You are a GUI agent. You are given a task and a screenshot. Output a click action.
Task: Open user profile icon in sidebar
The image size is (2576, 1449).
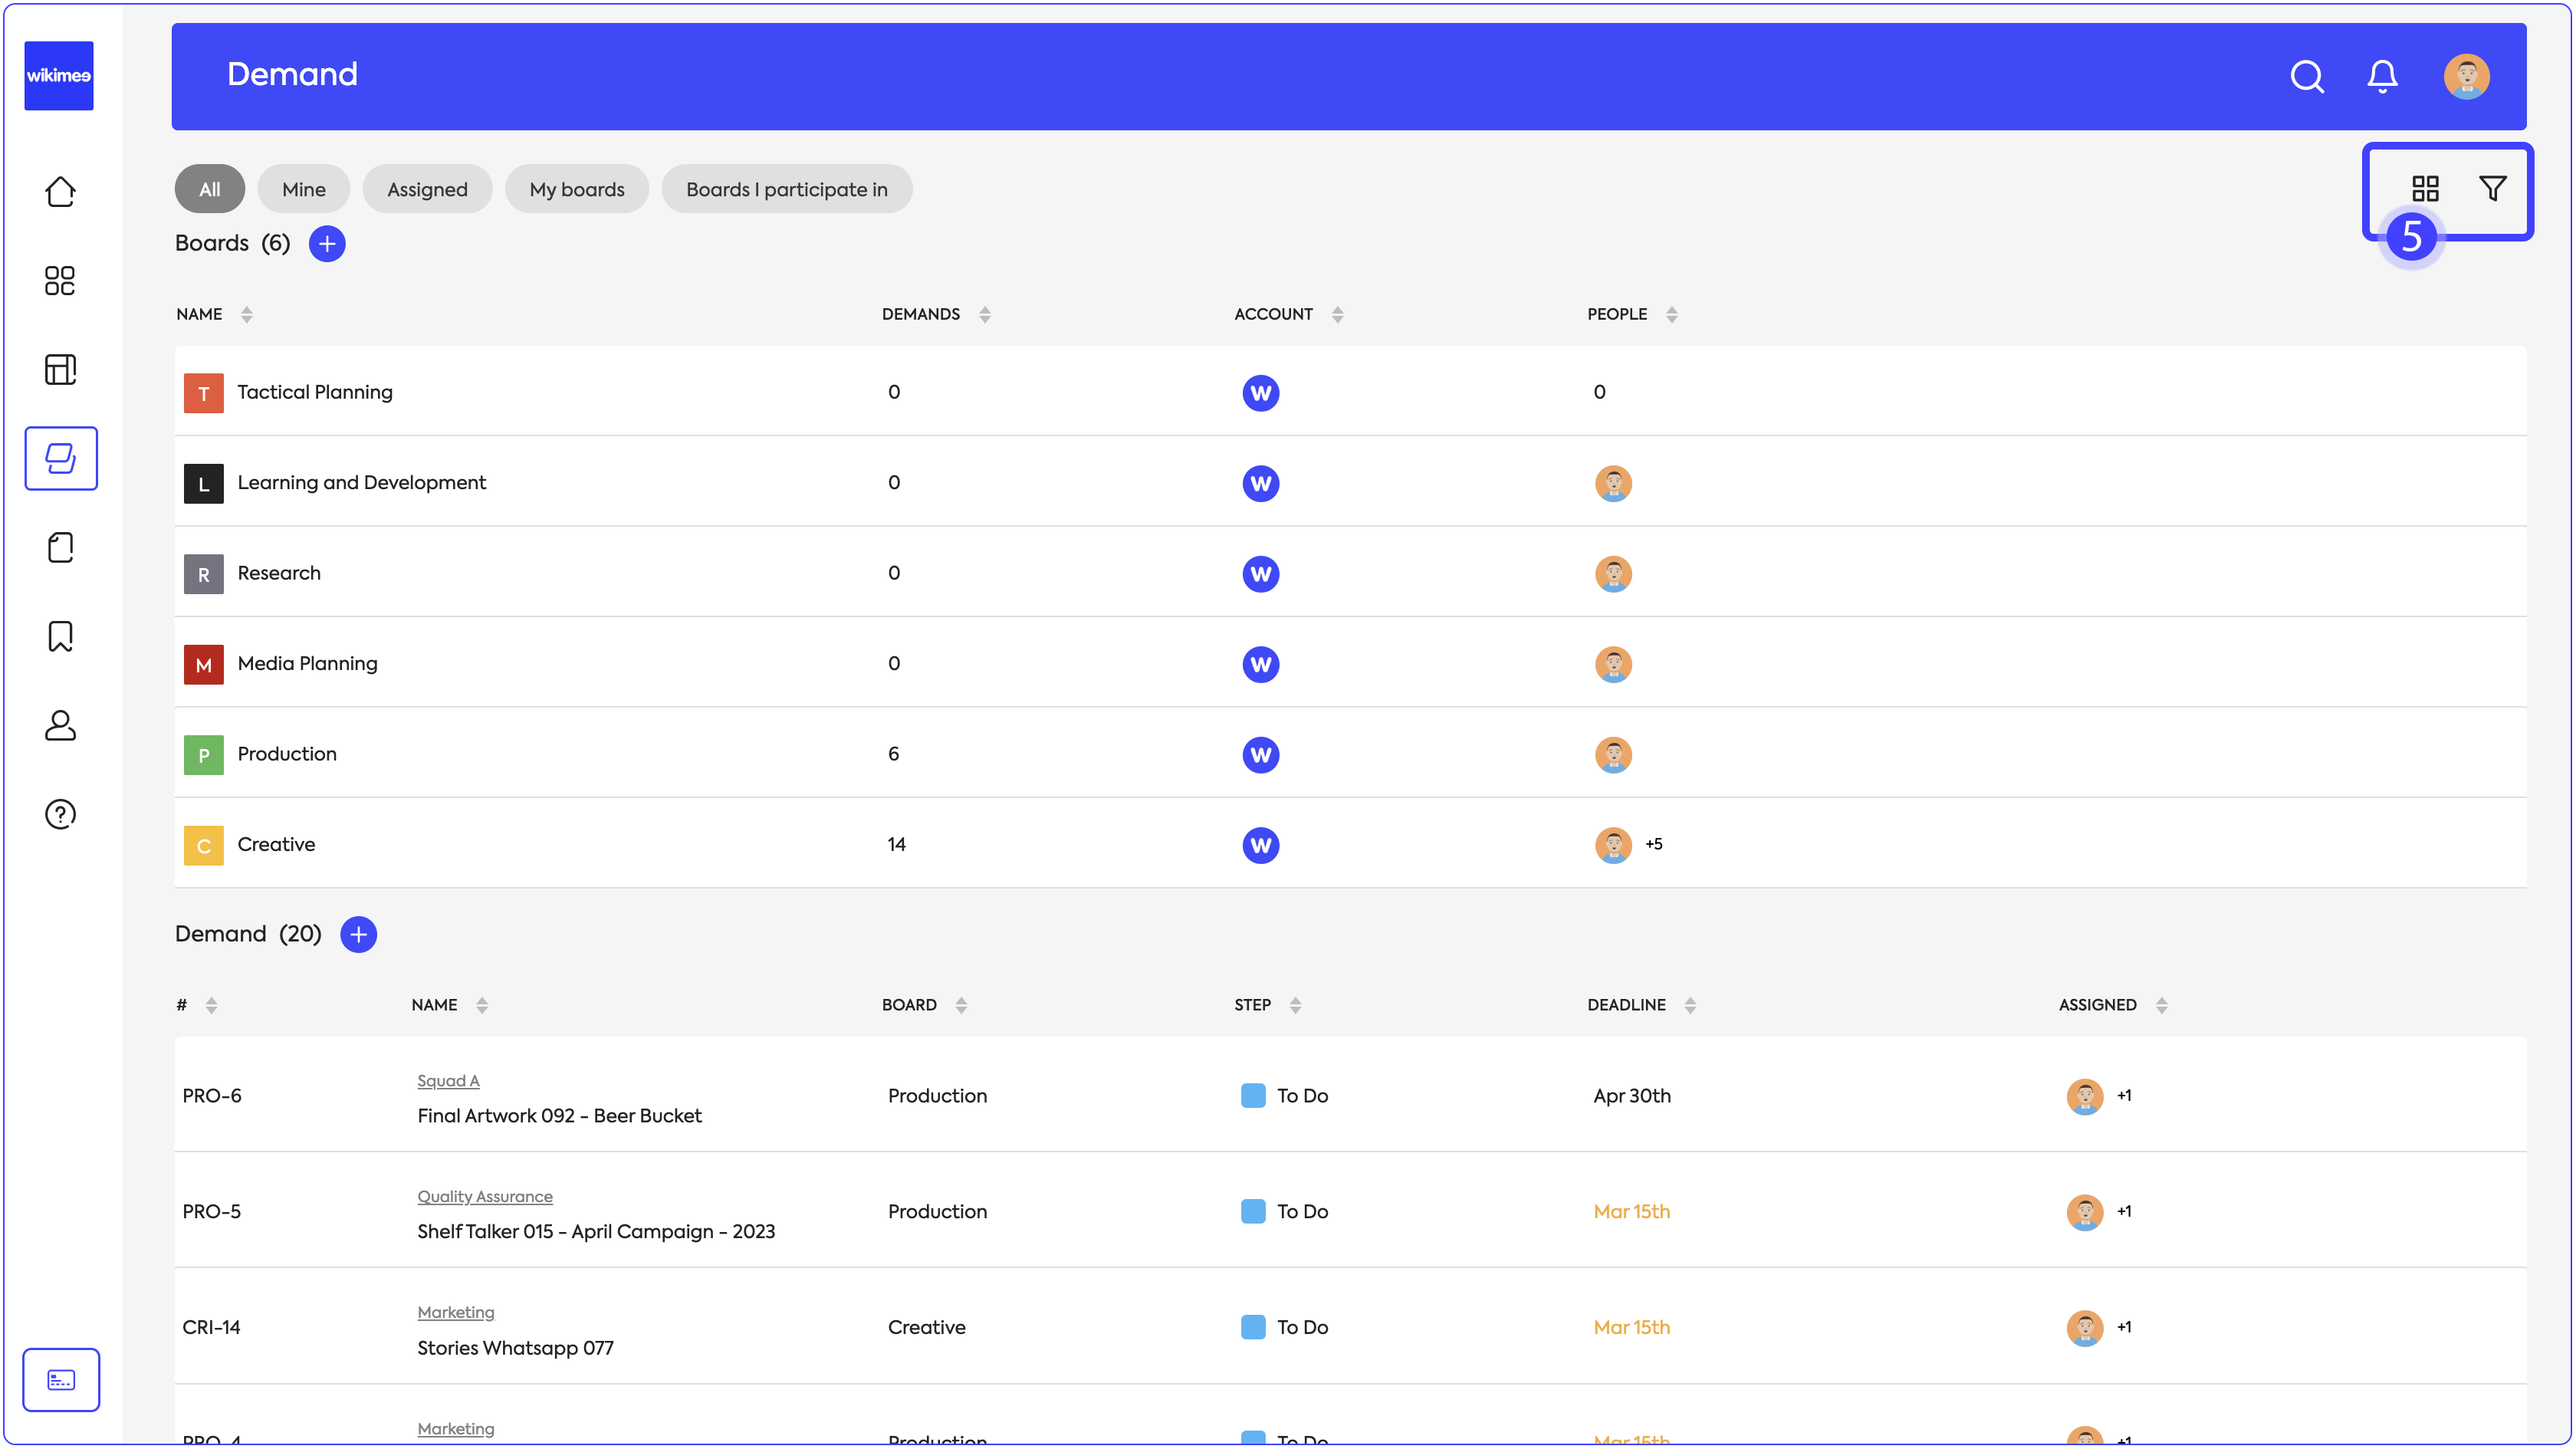60,725
